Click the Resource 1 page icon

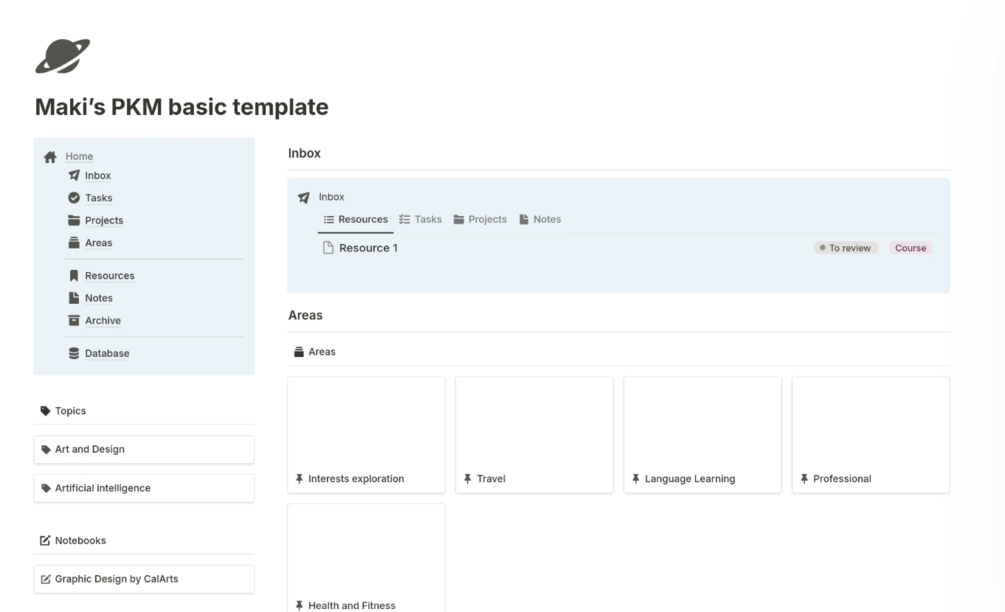pyautogui.click(x=328, y=248)
